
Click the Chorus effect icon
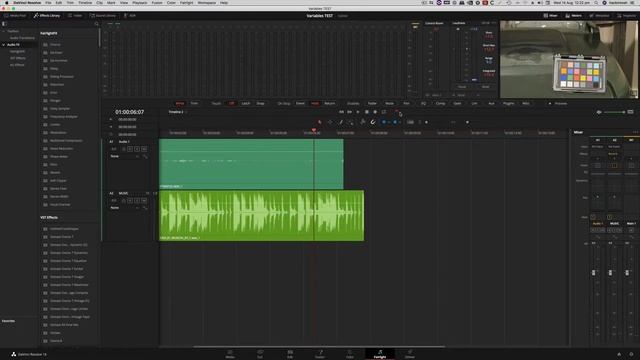click(x=45, y=44)
